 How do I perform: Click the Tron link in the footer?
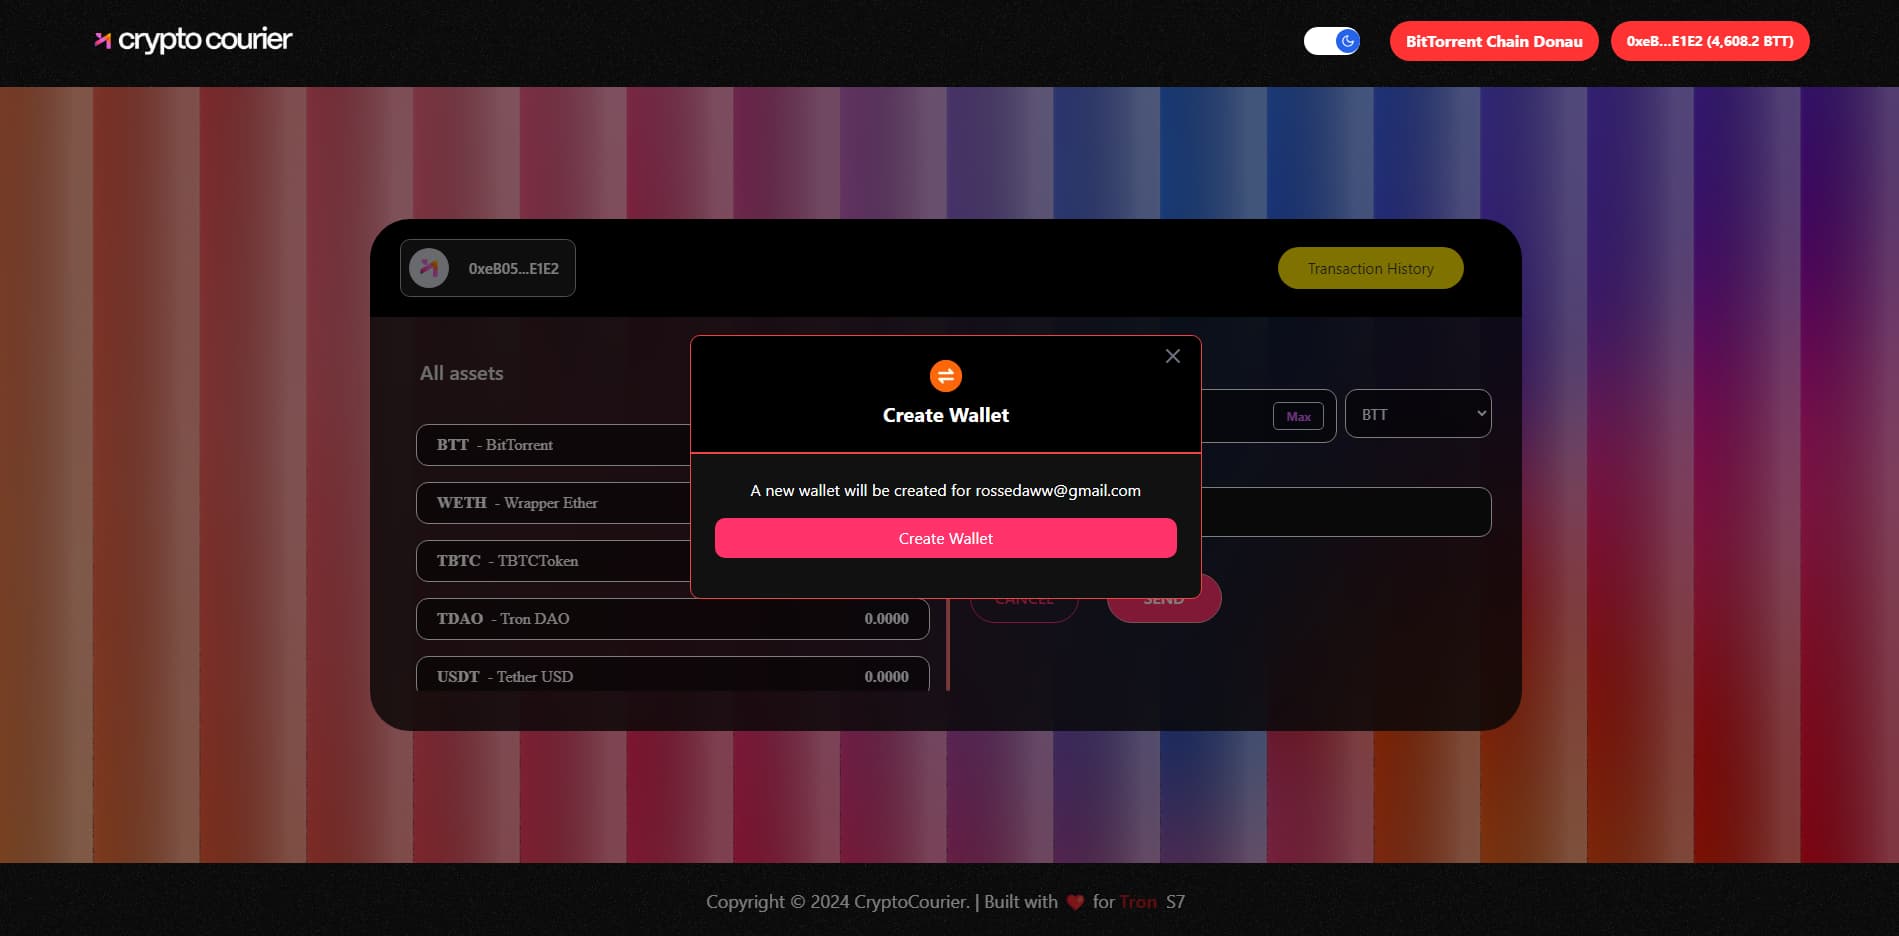[1137, 902]
